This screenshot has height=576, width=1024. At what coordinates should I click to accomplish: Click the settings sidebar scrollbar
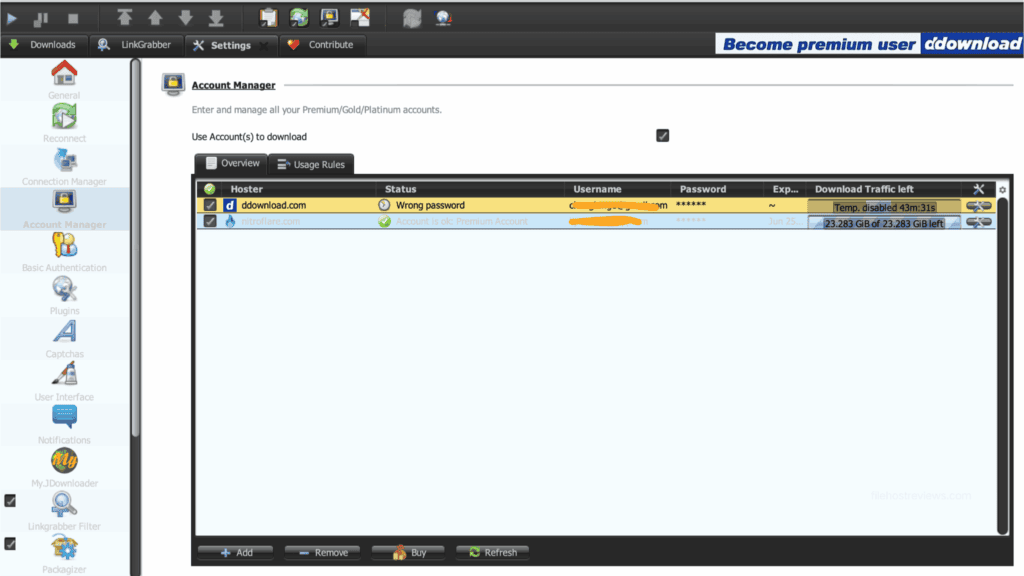click(x=135, y=248)
